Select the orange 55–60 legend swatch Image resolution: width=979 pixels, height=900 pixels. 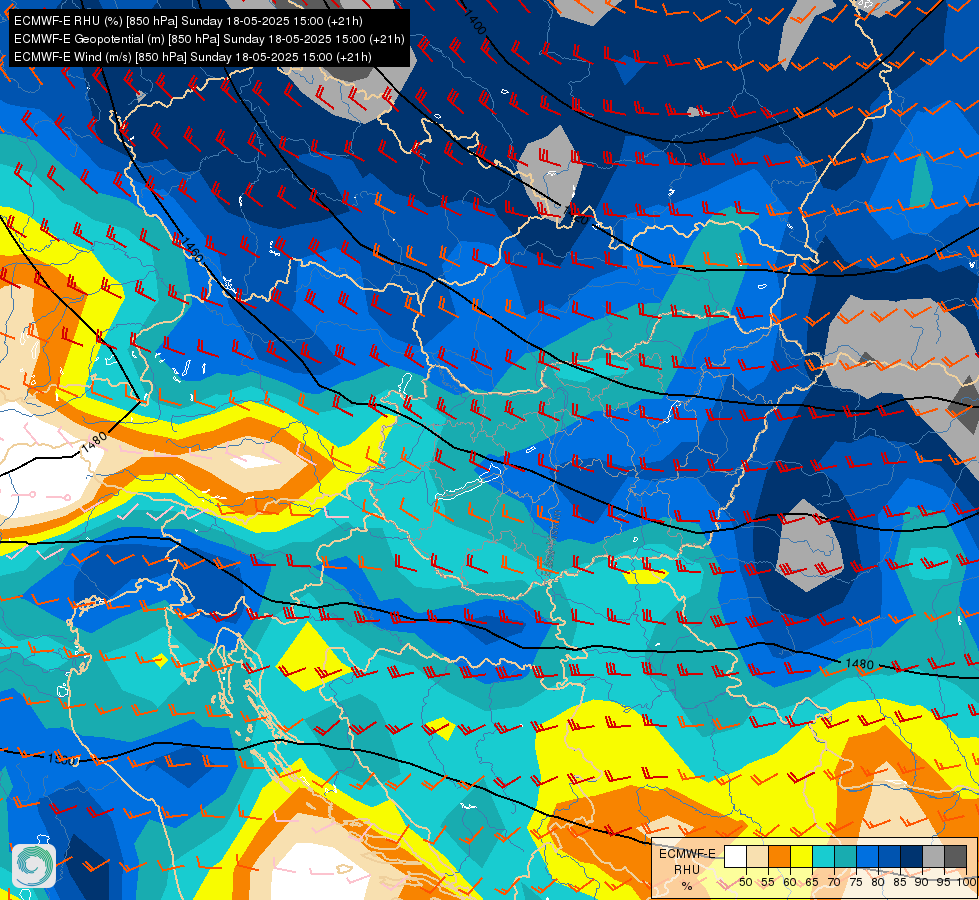click(x=779, y=856)
